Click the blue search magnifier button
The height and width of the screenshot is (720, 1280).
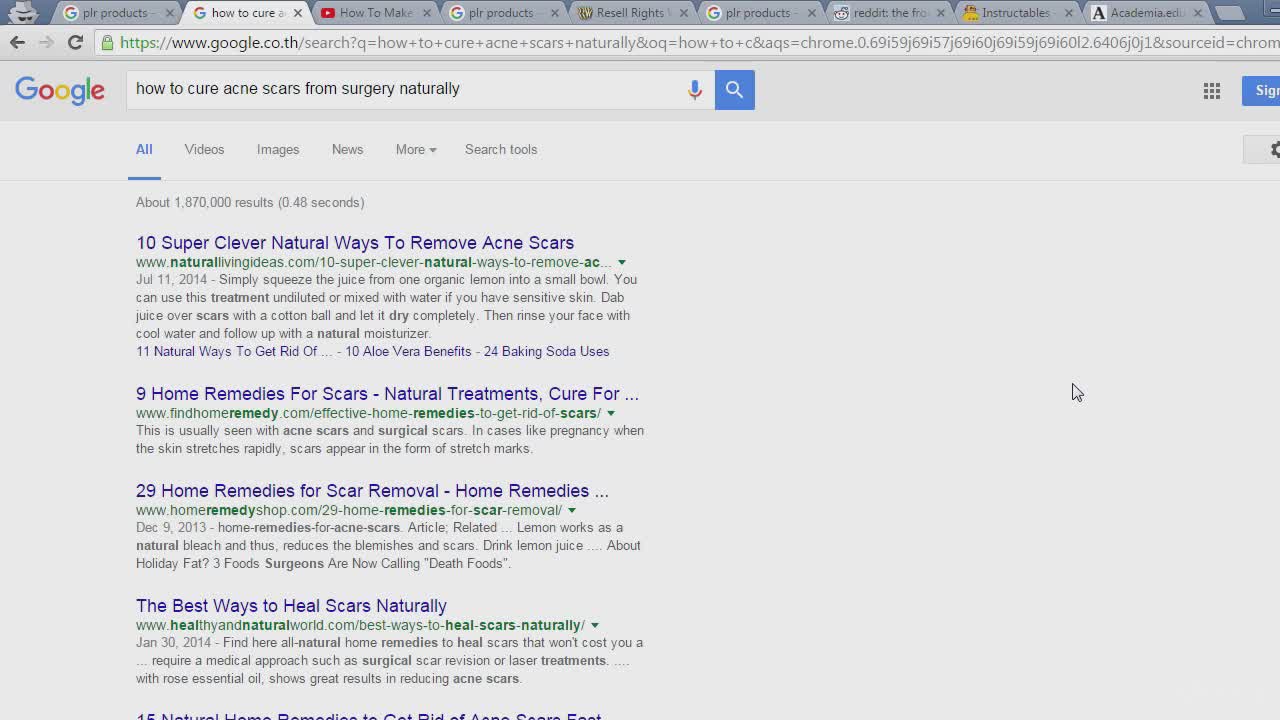pyautogui.click(x=734, y=90)
